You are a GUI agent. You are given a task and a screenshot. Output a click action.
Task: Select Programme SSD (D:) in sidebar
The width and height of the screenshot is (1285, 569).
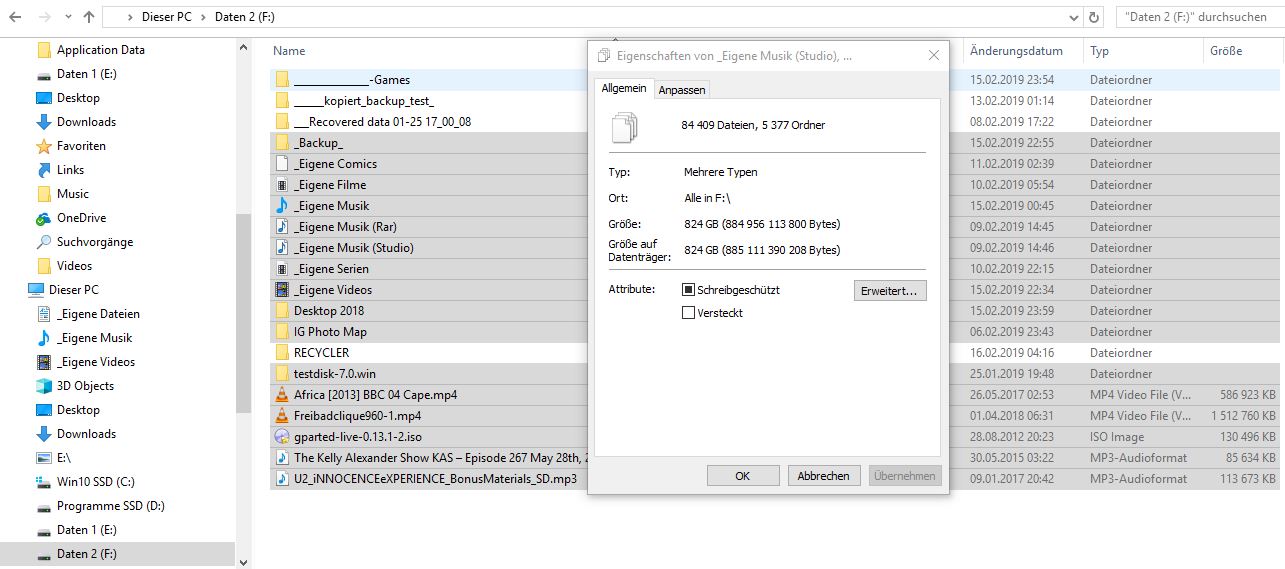pos(110,506)
